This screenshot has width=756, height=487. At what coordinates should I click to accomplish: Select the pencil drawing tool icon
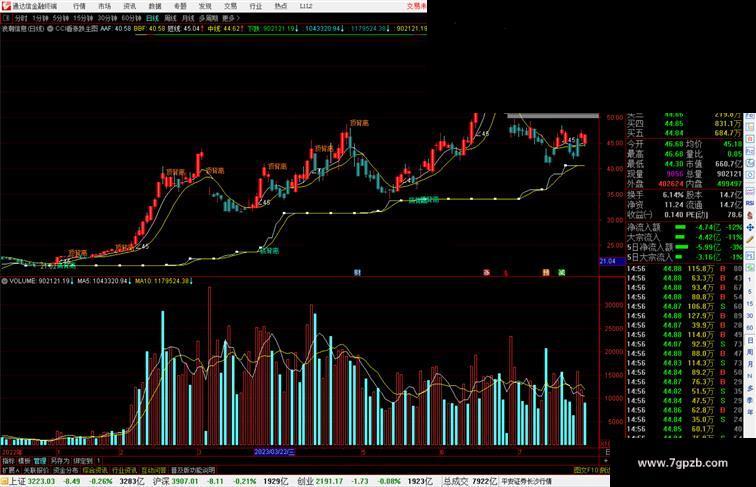point(750,240)
